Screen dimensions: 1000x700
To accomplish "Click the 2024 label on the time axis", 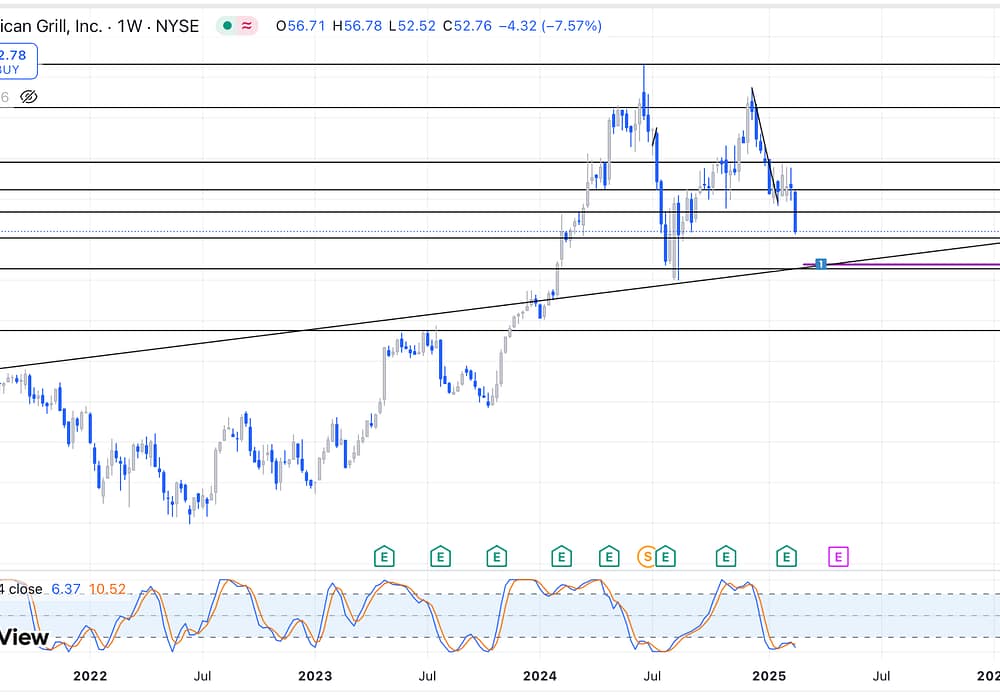I will click(540, 676).
